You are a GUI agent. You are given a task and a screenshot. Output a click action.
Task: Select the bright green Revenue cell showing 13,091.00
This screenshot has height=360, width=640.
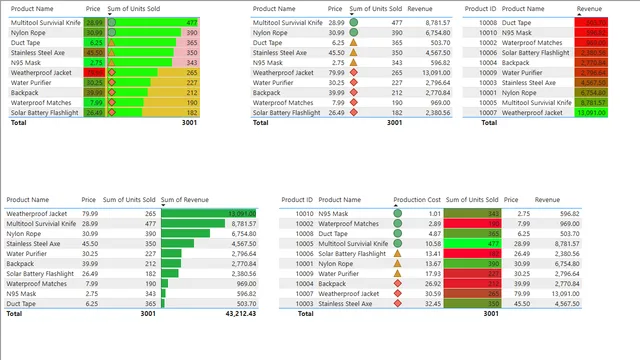pyautogui.click(x=591, y=113)
